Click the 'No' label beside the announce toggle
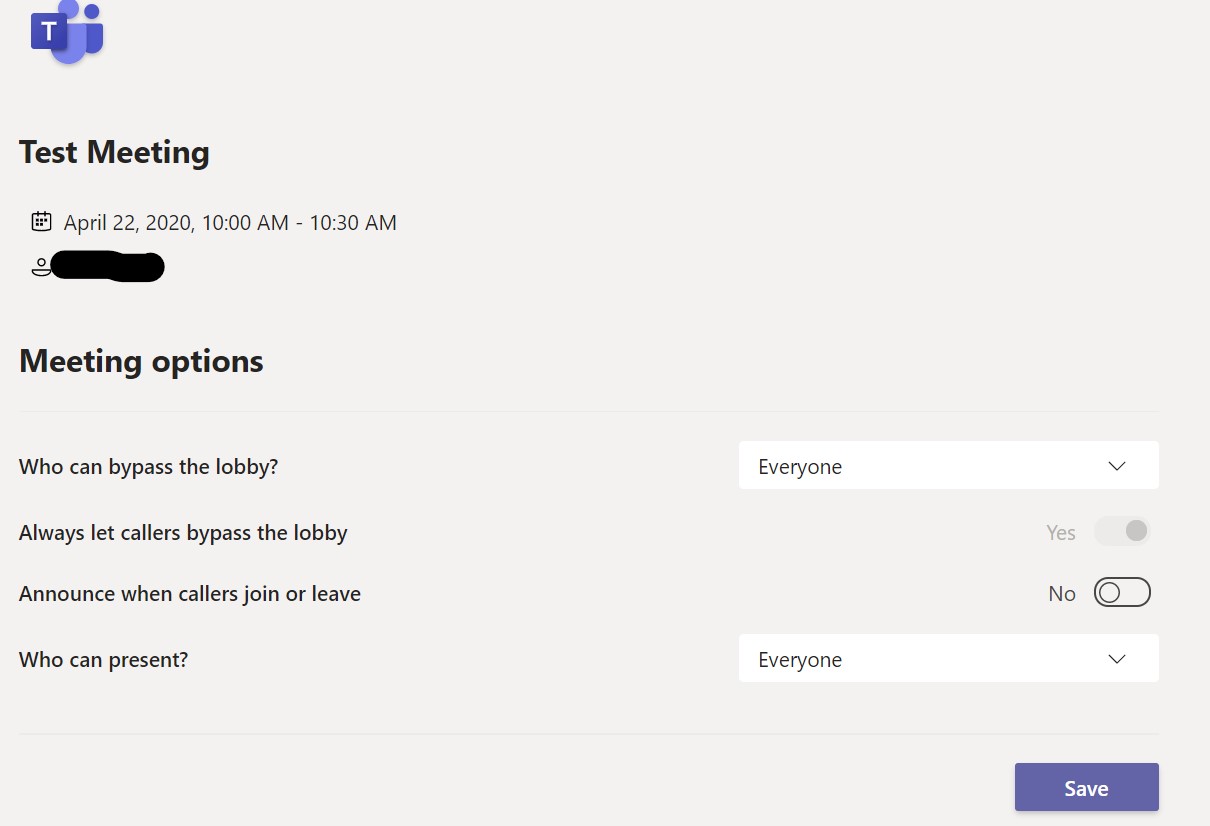This screenshot has width=1210, height=826. [1061, 594]
